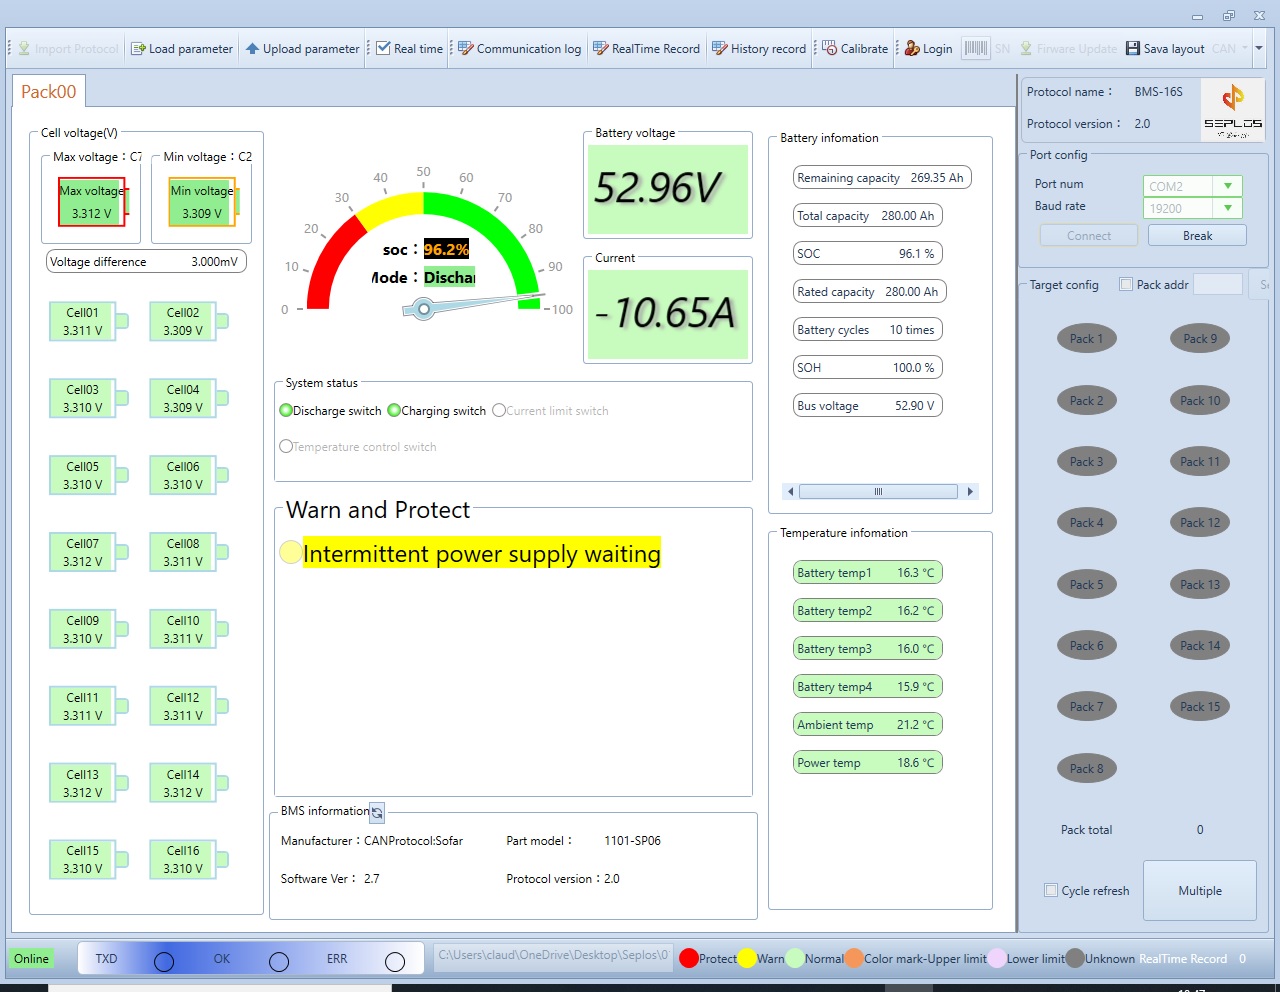Open the History record view
Viewport: 1280px width, 992px height.
click(758, 49)
